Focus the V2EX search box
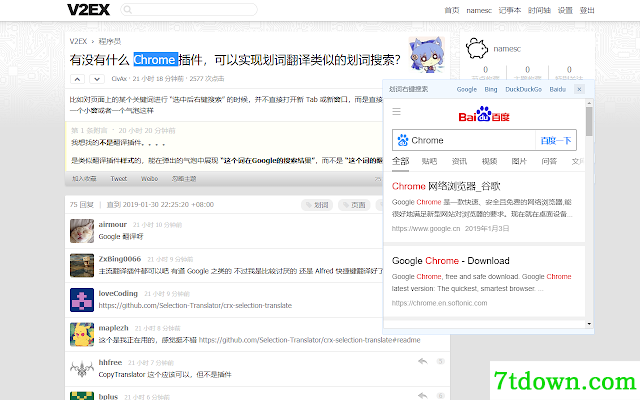Image resolution: width=640 pixels, height=400 pixels. click(189, 9)
